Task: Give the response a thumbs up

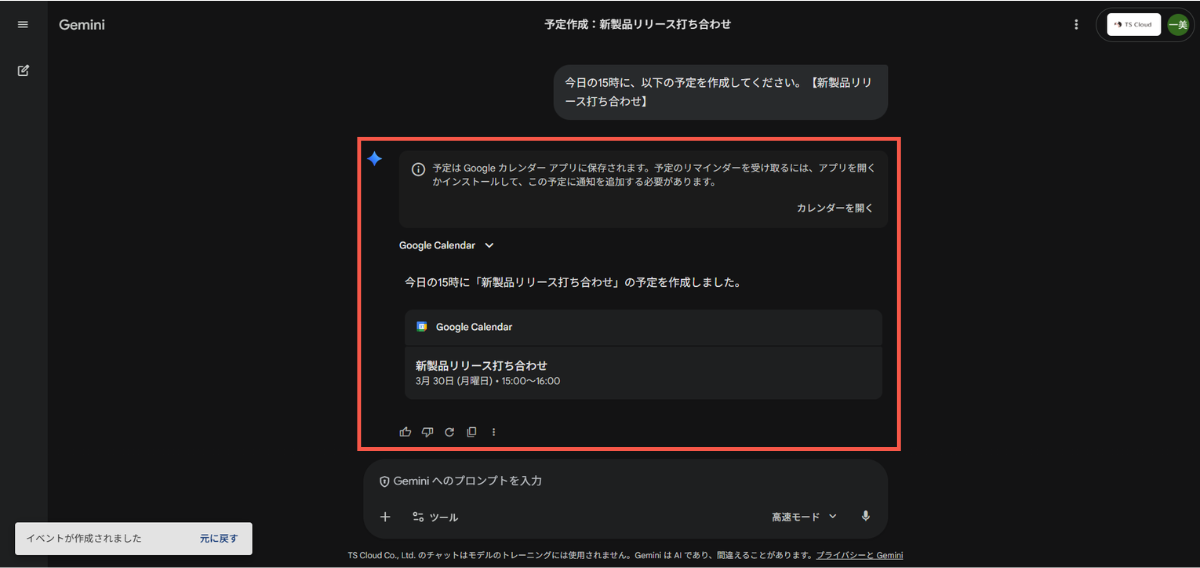Action: pos(405,432)
